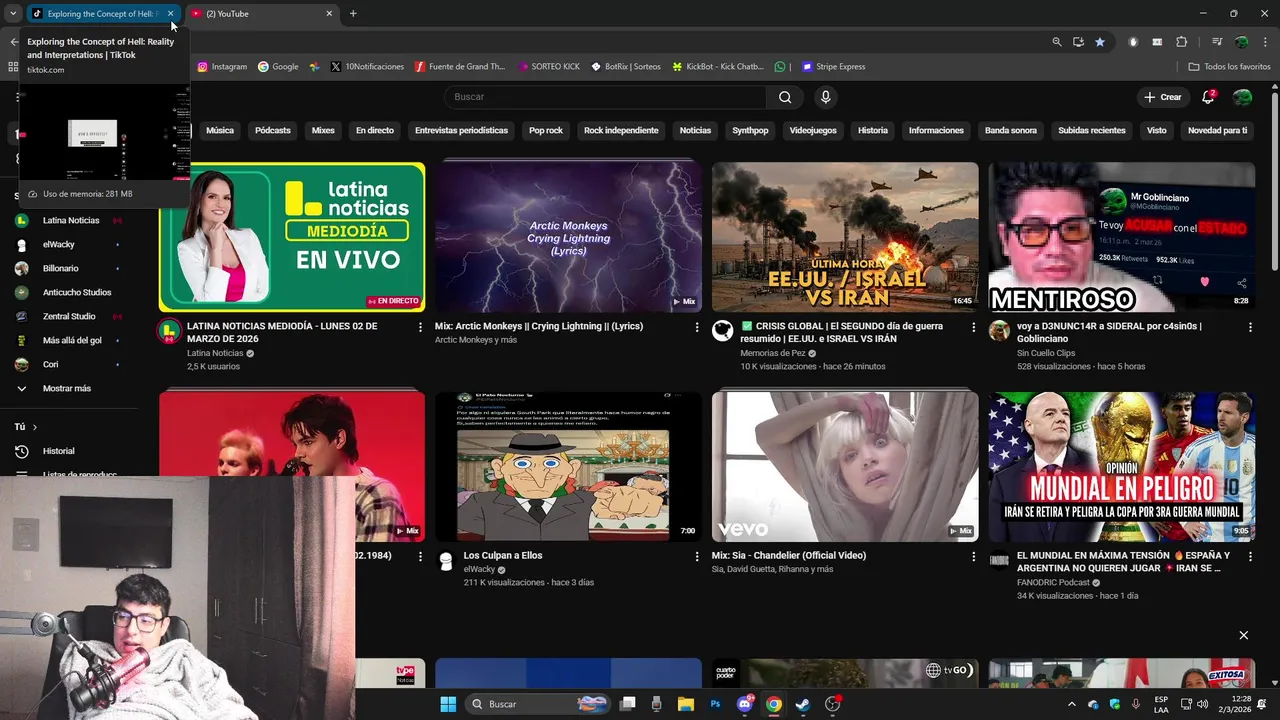Open Discord from taskbar
The height and width of the screenshot is (720, 1280).
745,704
